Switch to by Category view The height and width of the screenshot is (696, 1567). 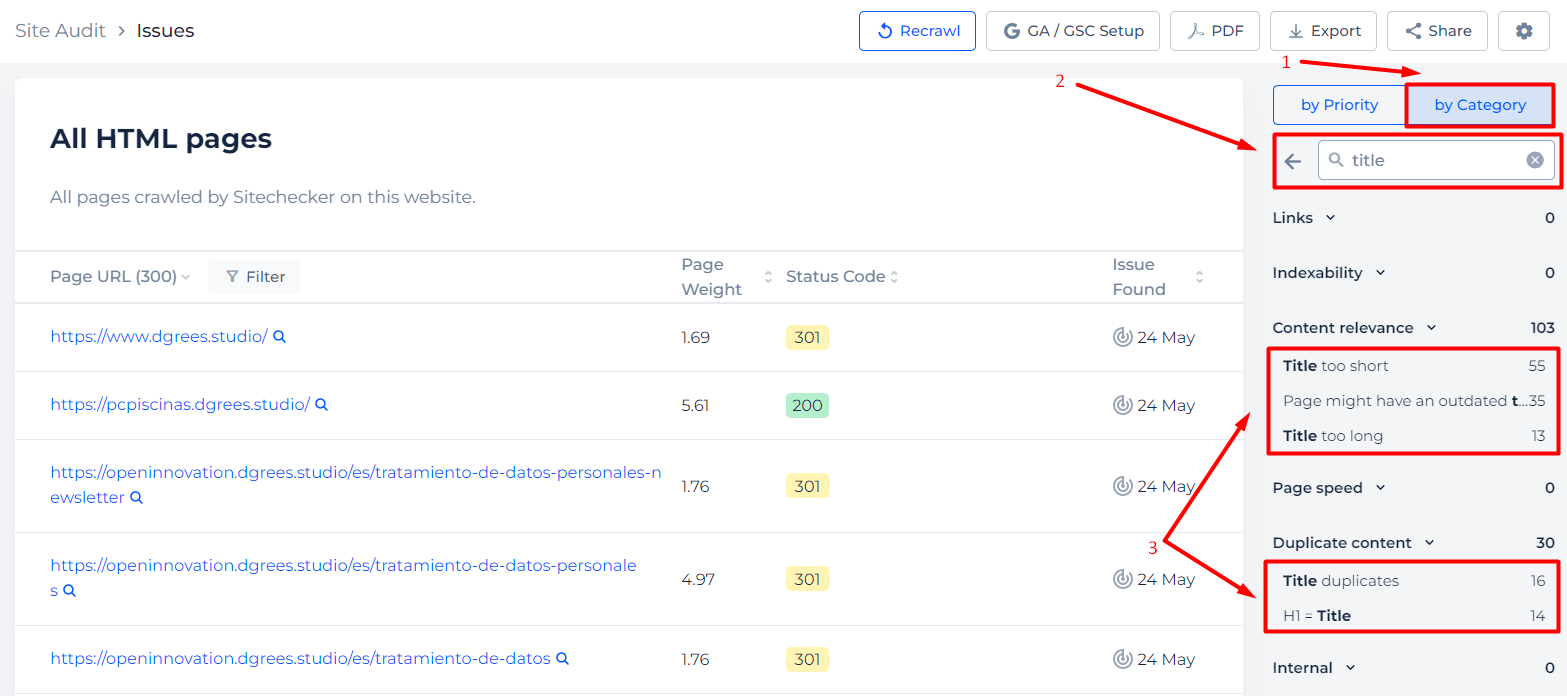click(x=1480, y=105)
